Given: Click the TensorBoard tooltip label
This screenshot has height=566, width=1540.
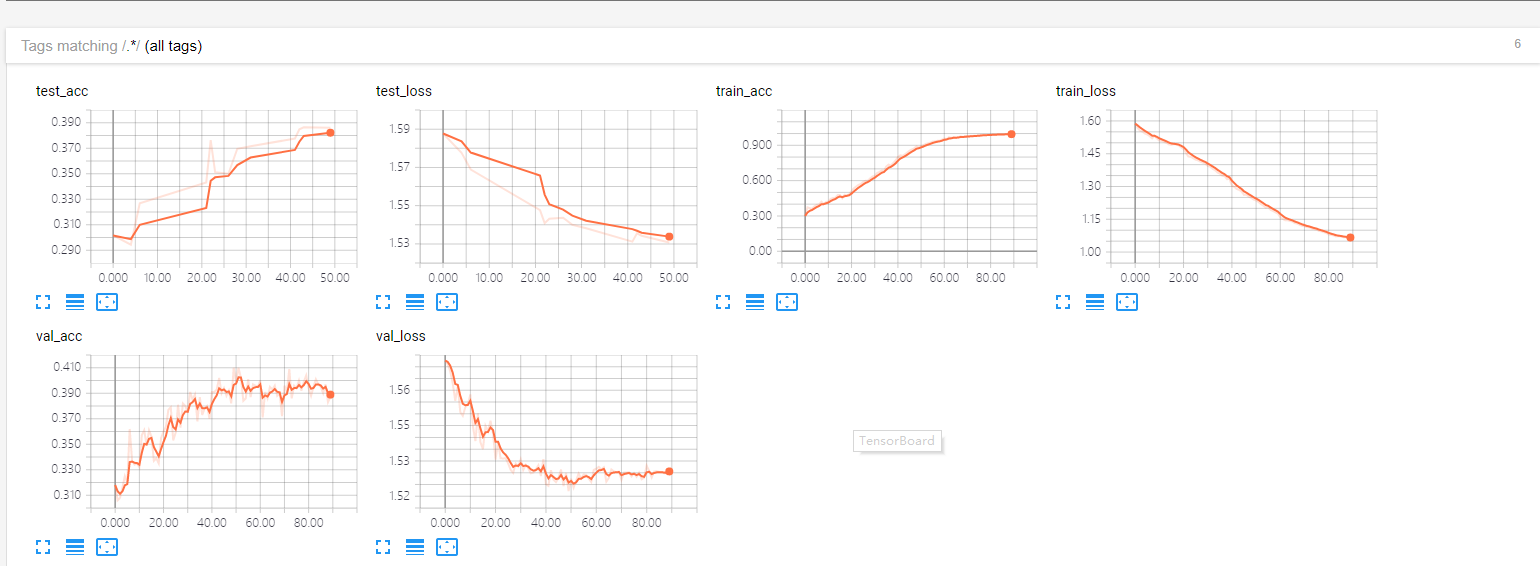Looking at the screenshot, I should coord(897,441).
